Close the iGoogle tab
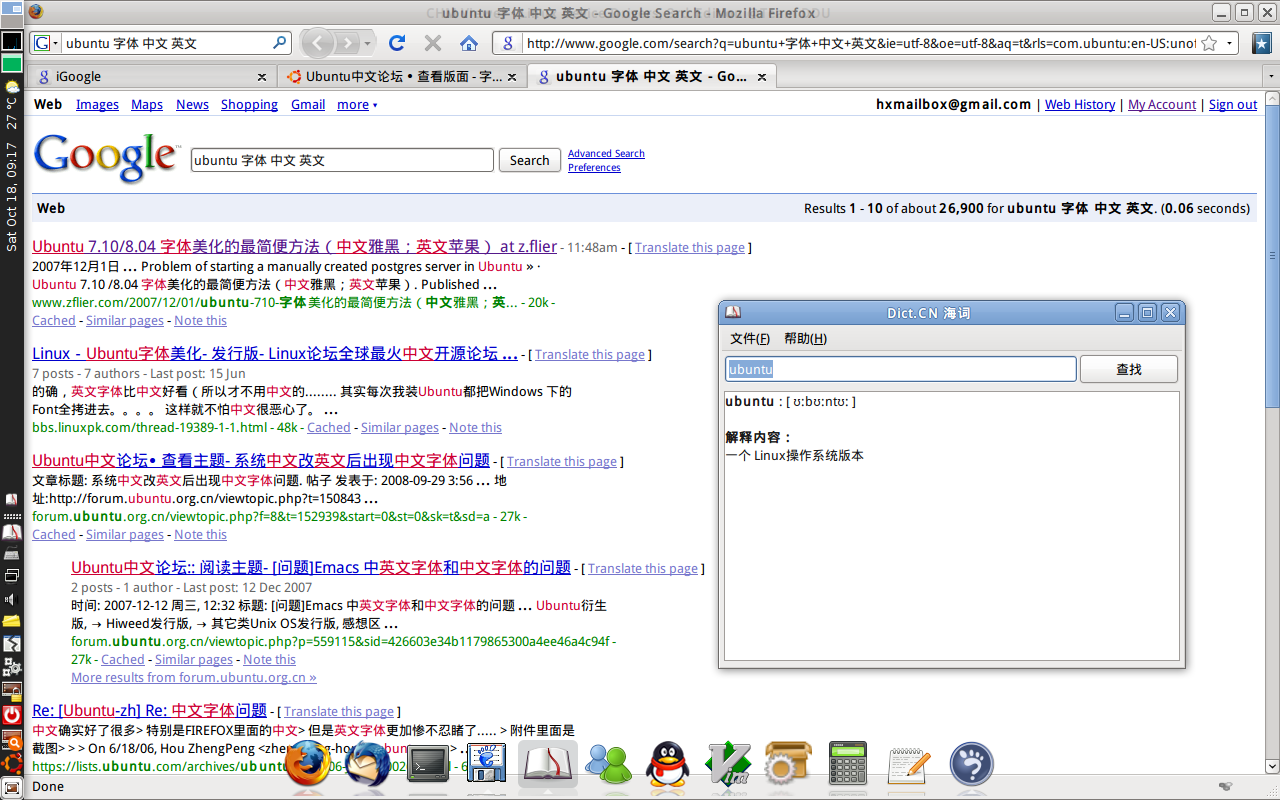 tap(262, 76)
